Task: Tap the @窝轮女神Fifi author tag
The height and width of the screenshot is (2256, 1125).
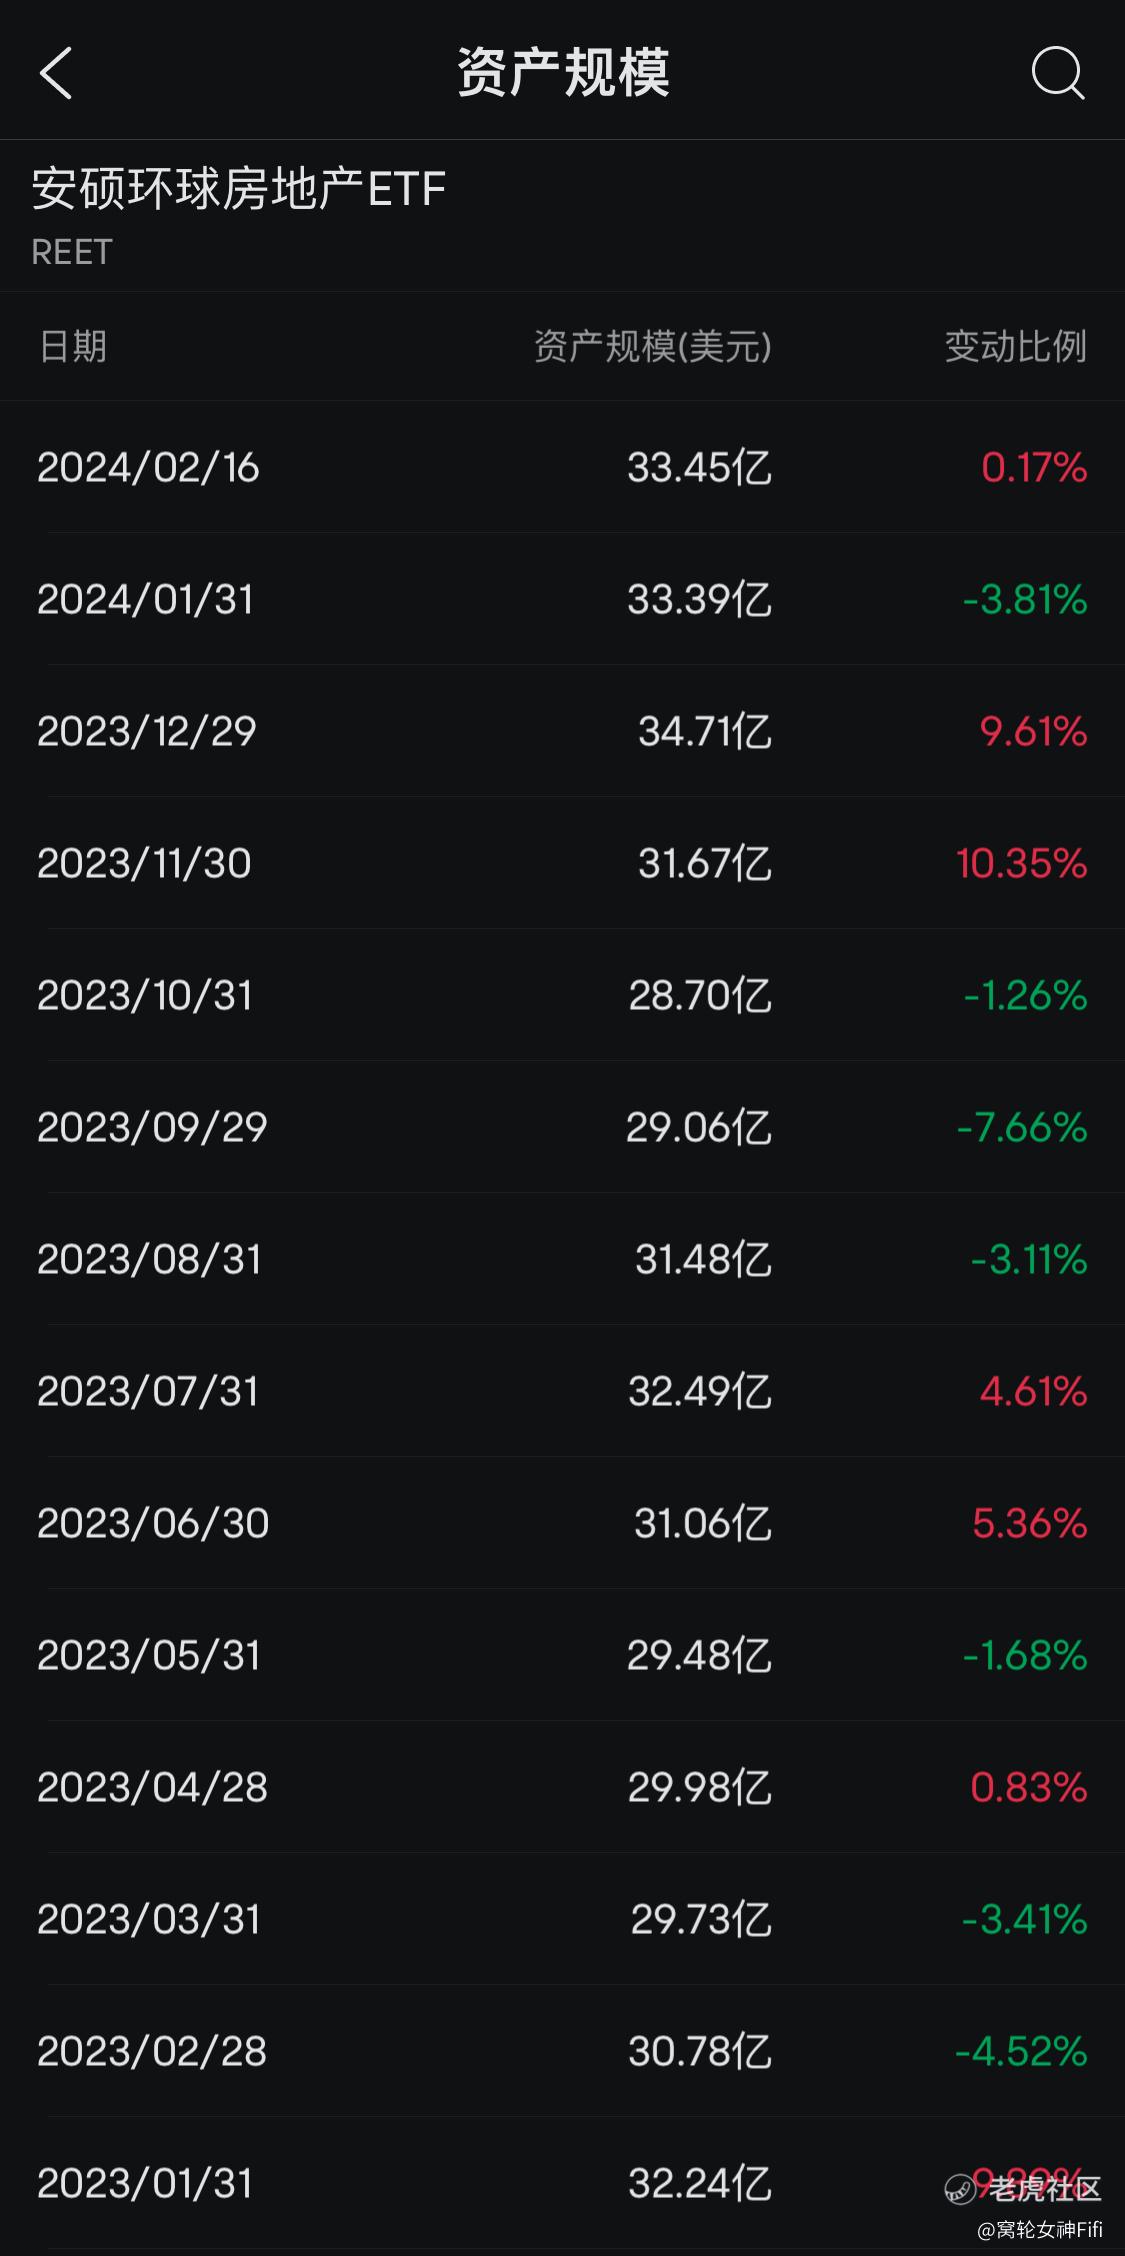Action: 1040,2229
